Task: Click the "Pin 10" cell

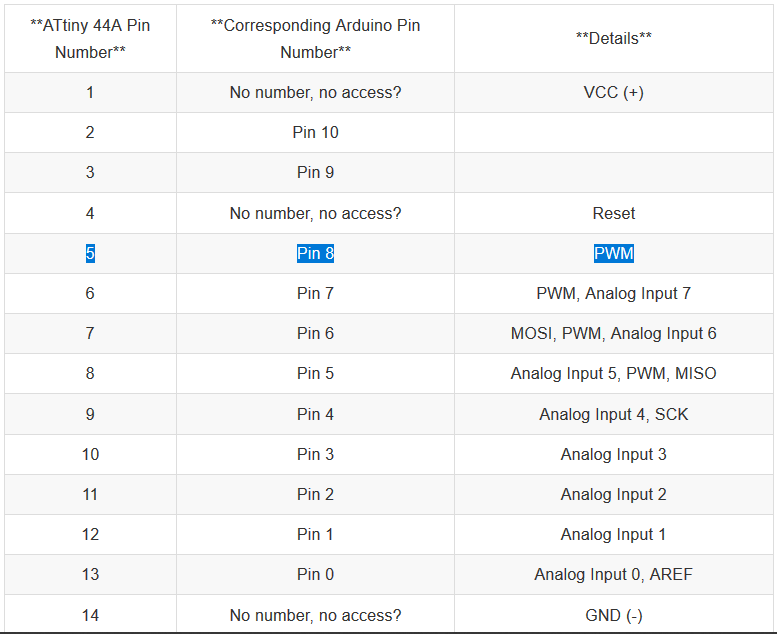Action: pyautogui.click(x=315, y=133)
